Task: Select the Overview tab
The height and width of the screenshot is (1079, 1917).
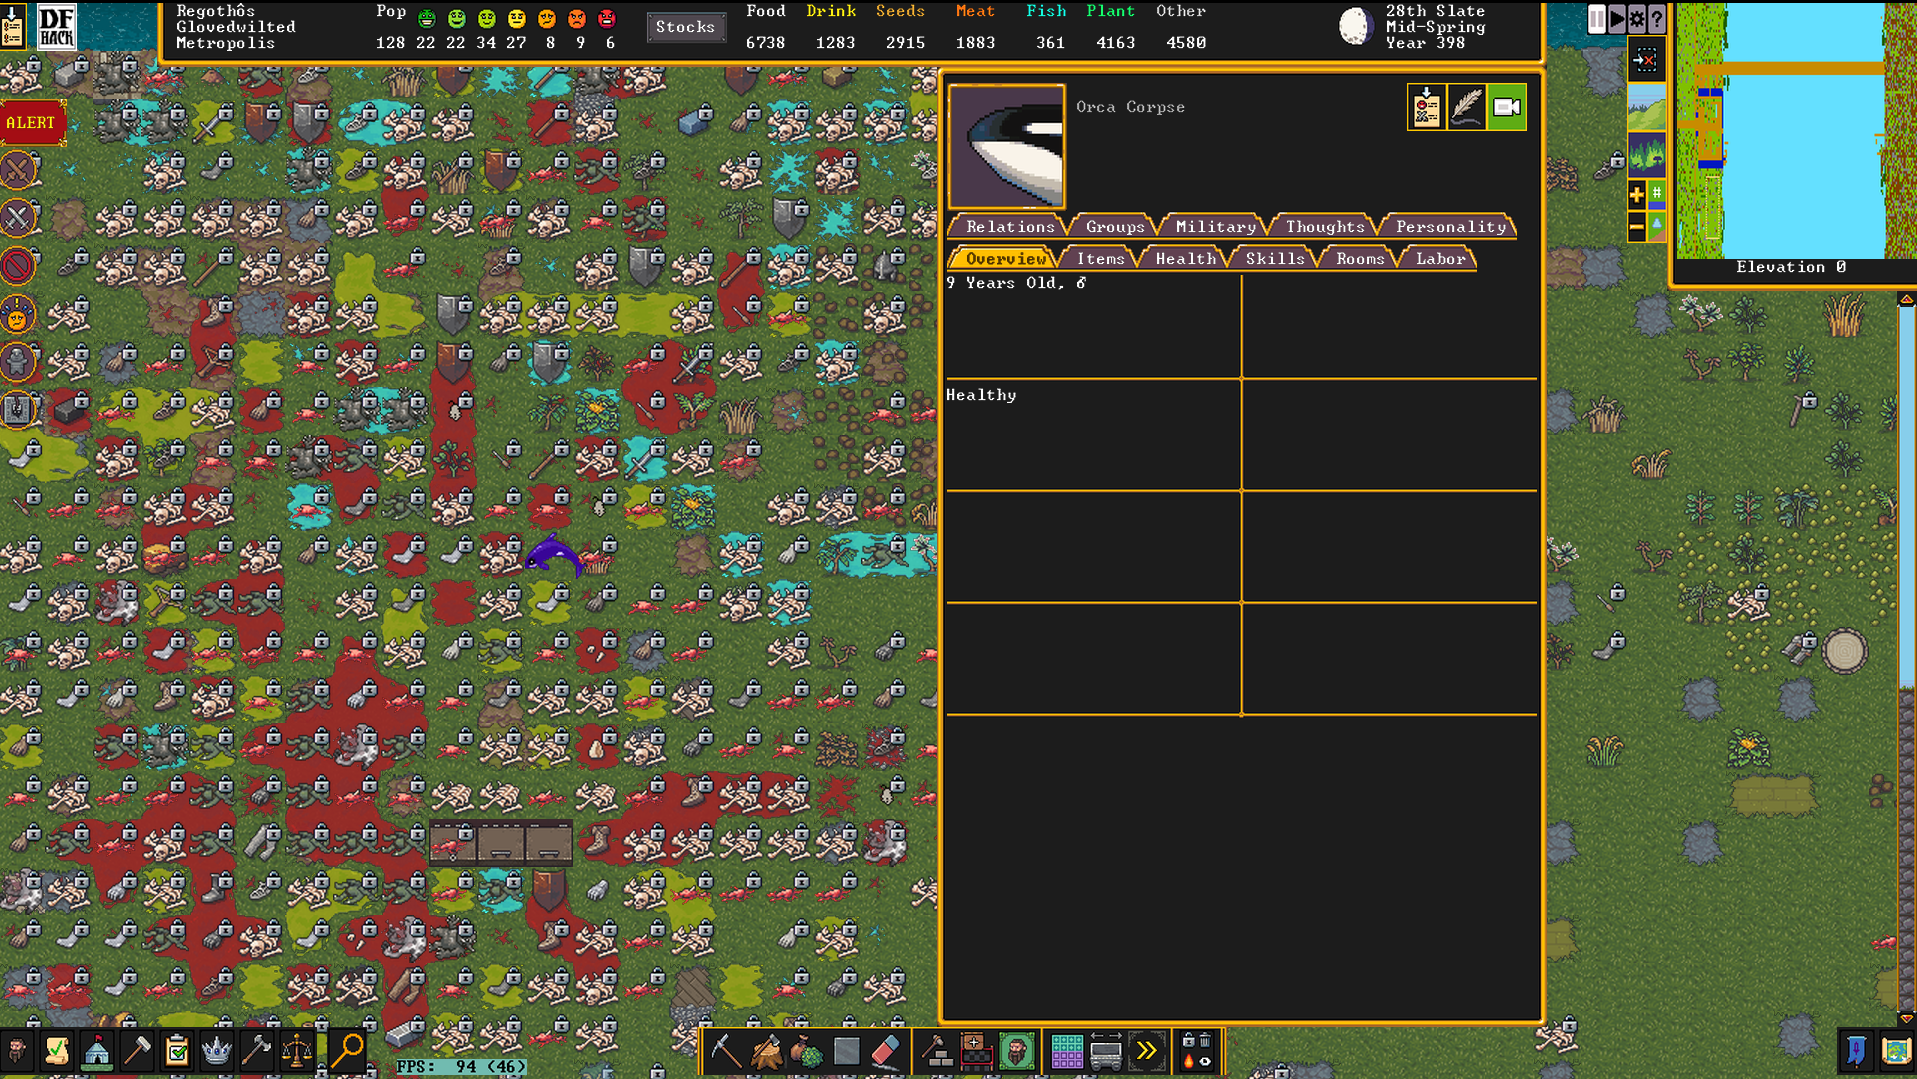Action: click(1005, 259)
